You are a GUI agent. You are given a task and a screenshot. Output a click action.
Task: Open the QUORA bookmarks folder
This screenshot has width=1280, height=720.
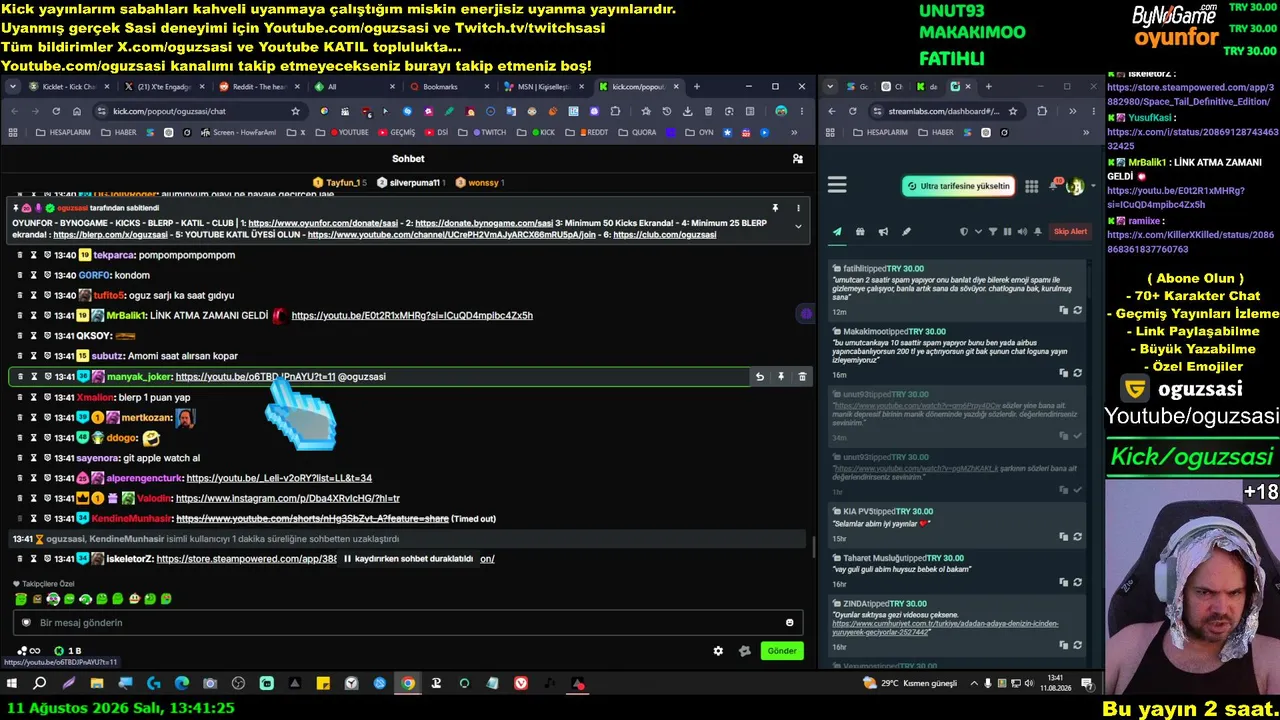(x=639, y=132)
